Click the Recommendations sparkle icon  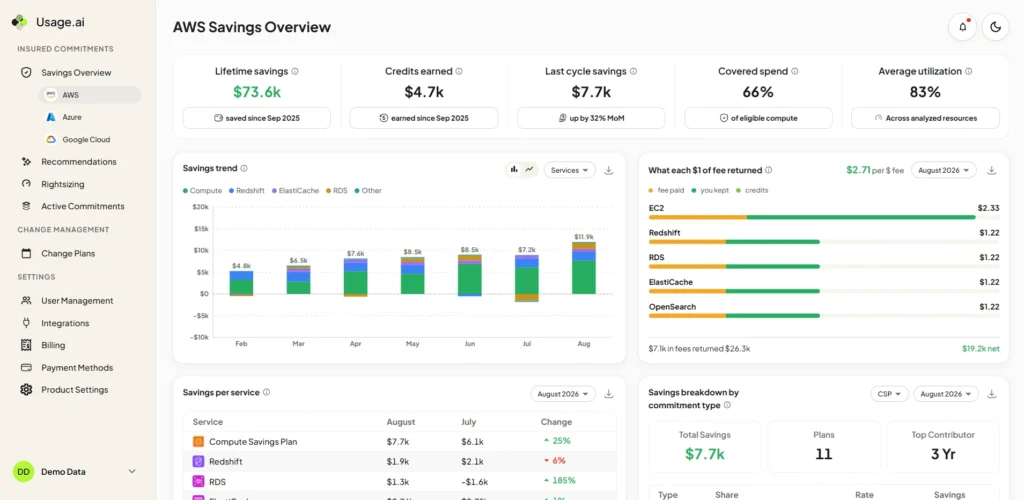(26, 161)
